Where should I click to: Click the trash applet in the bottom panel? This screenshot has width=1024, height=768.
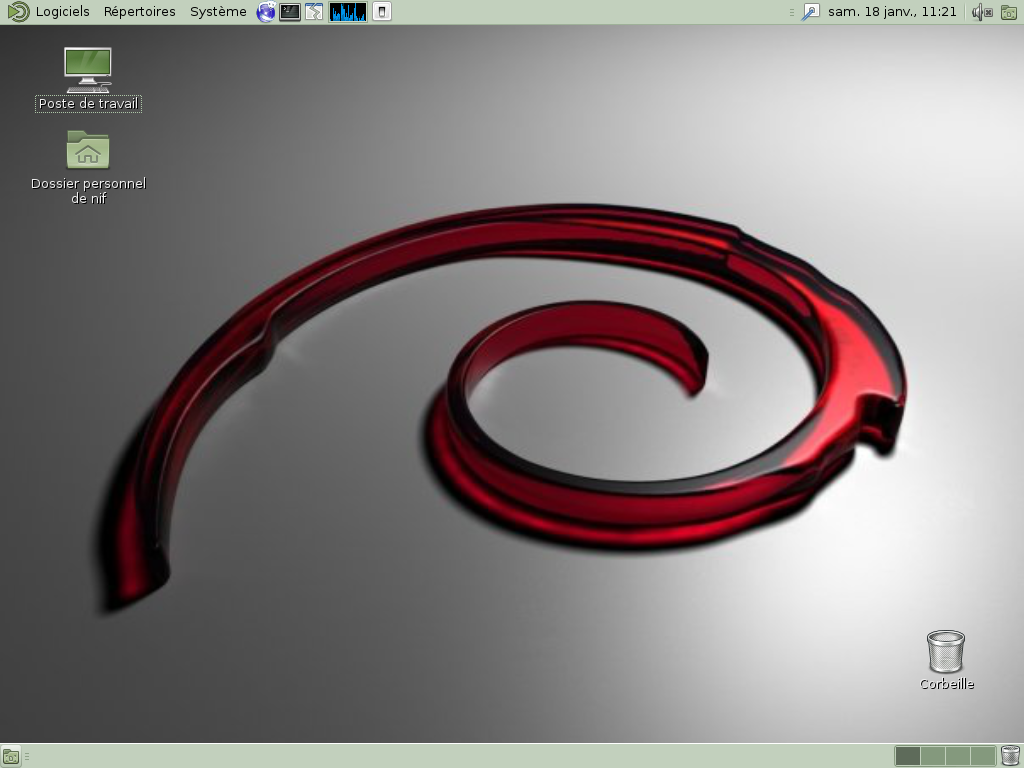(1010, 756)
